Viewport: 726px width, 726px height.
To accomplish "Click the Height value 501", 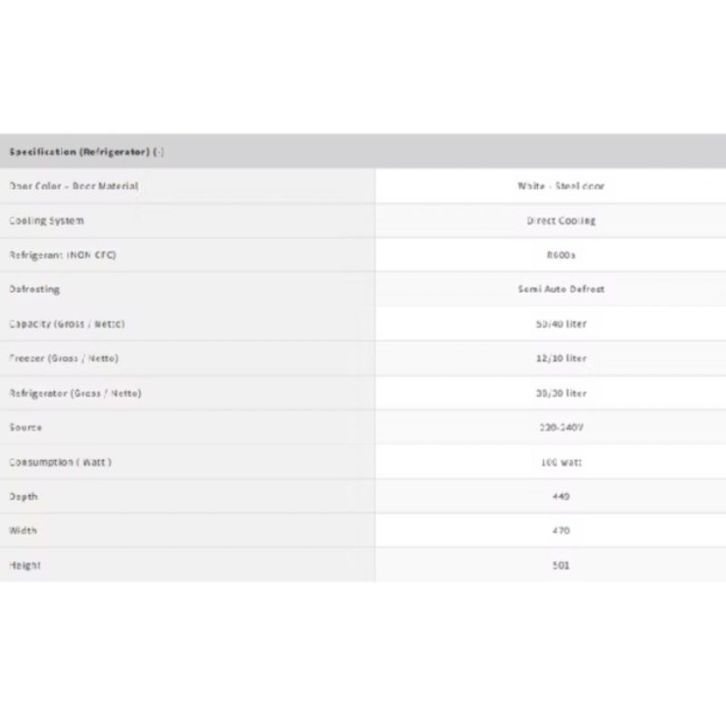I will (x=560, y=565).
